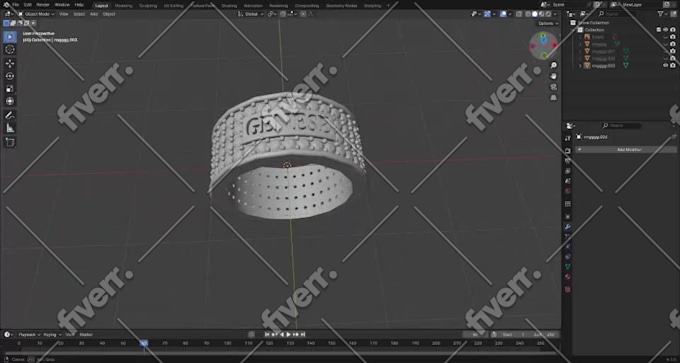Screen dimensions: 680x363
Task: Open the viewport Add menu
Action: (x=94, y=14)
